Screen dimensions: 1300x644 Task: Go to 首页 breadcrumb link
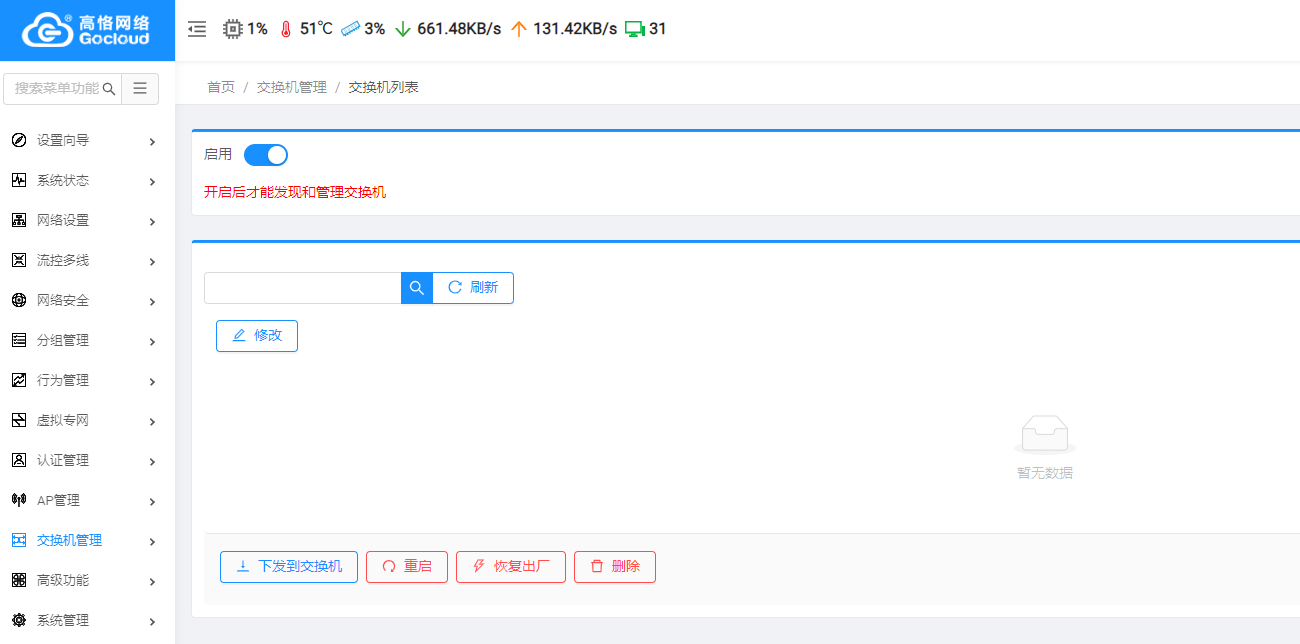(221, 87)
